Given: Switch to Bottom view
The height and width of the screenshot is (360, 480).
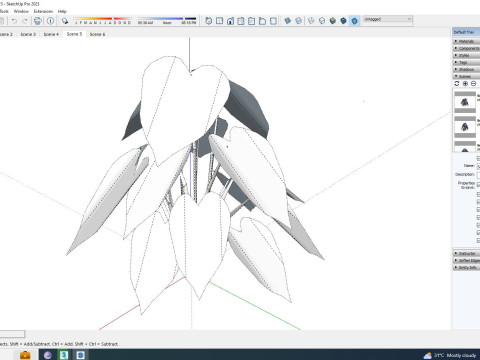Looking at the screenshot, I should [x=273, y=21].
